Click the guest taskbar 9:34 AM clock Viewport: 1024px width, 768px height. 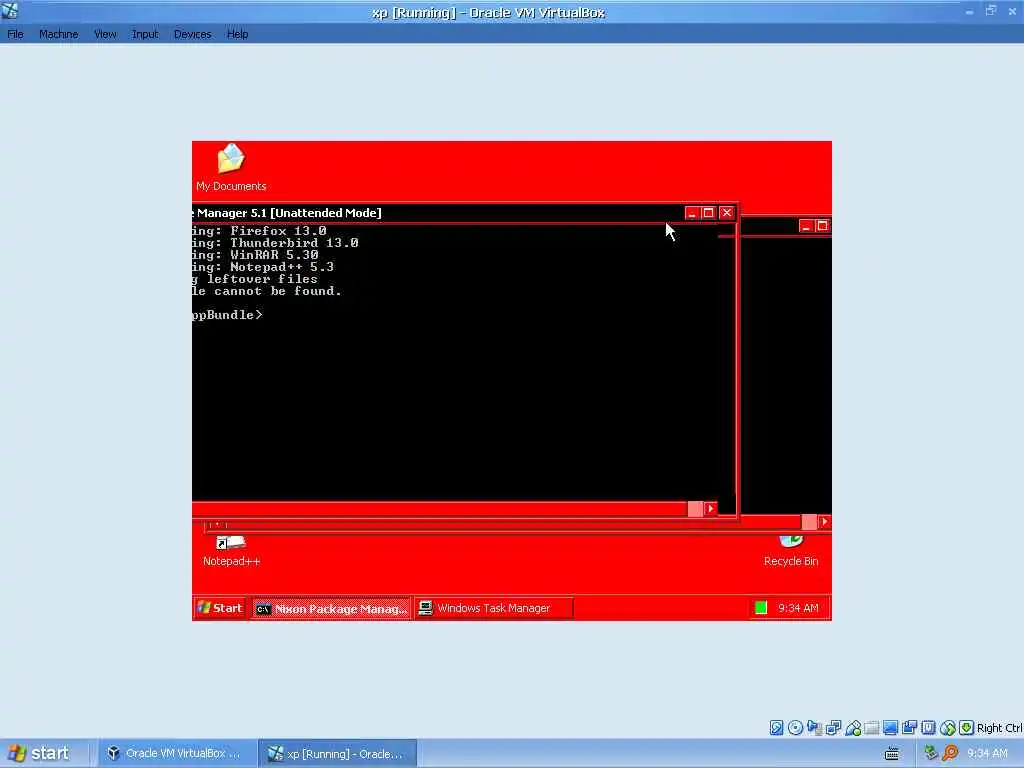tap(798, 608)
